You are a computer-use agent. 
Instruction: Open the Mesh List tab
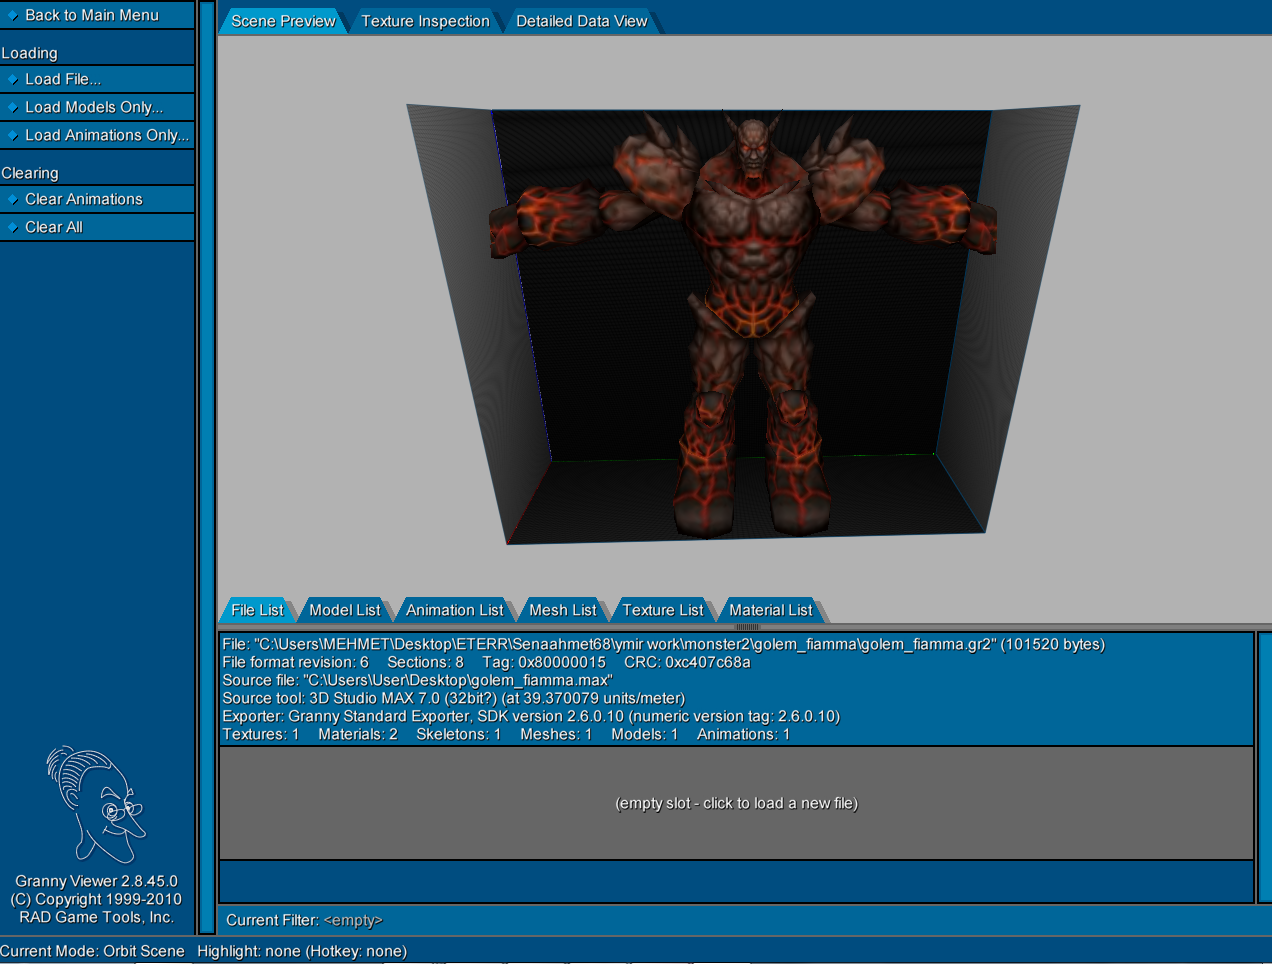(x=562, y=610)
